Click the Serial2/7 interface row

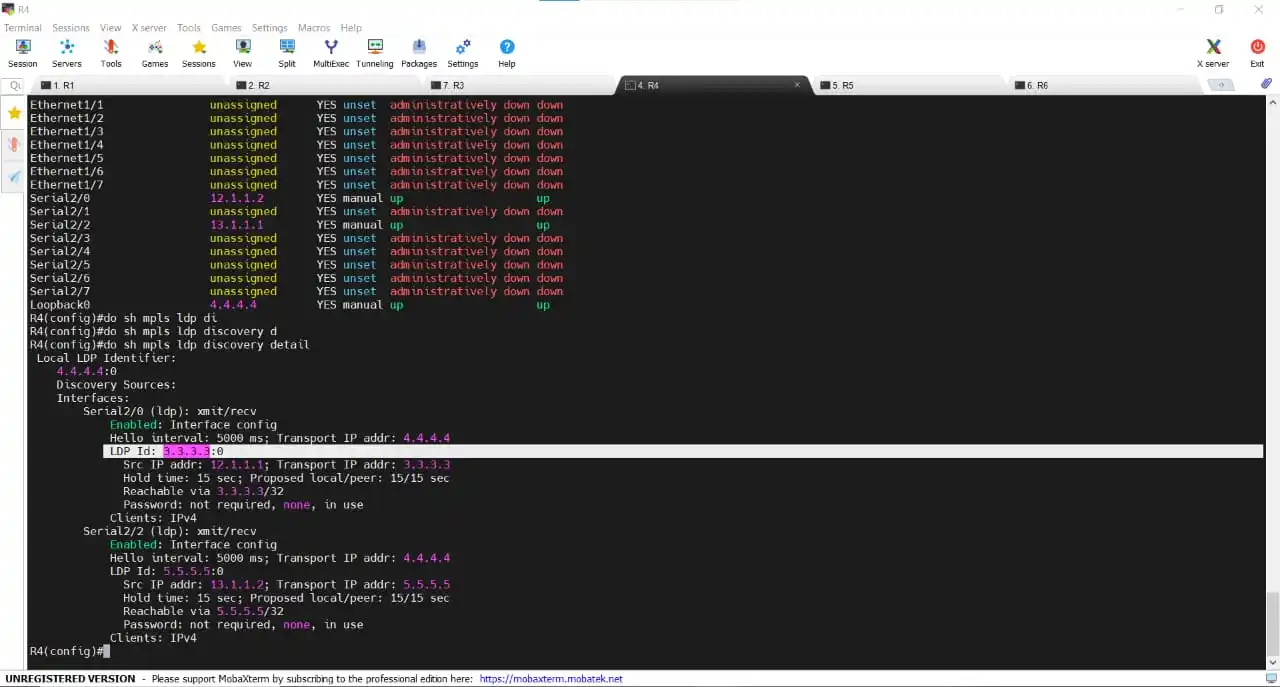click(x=296, y=291)
